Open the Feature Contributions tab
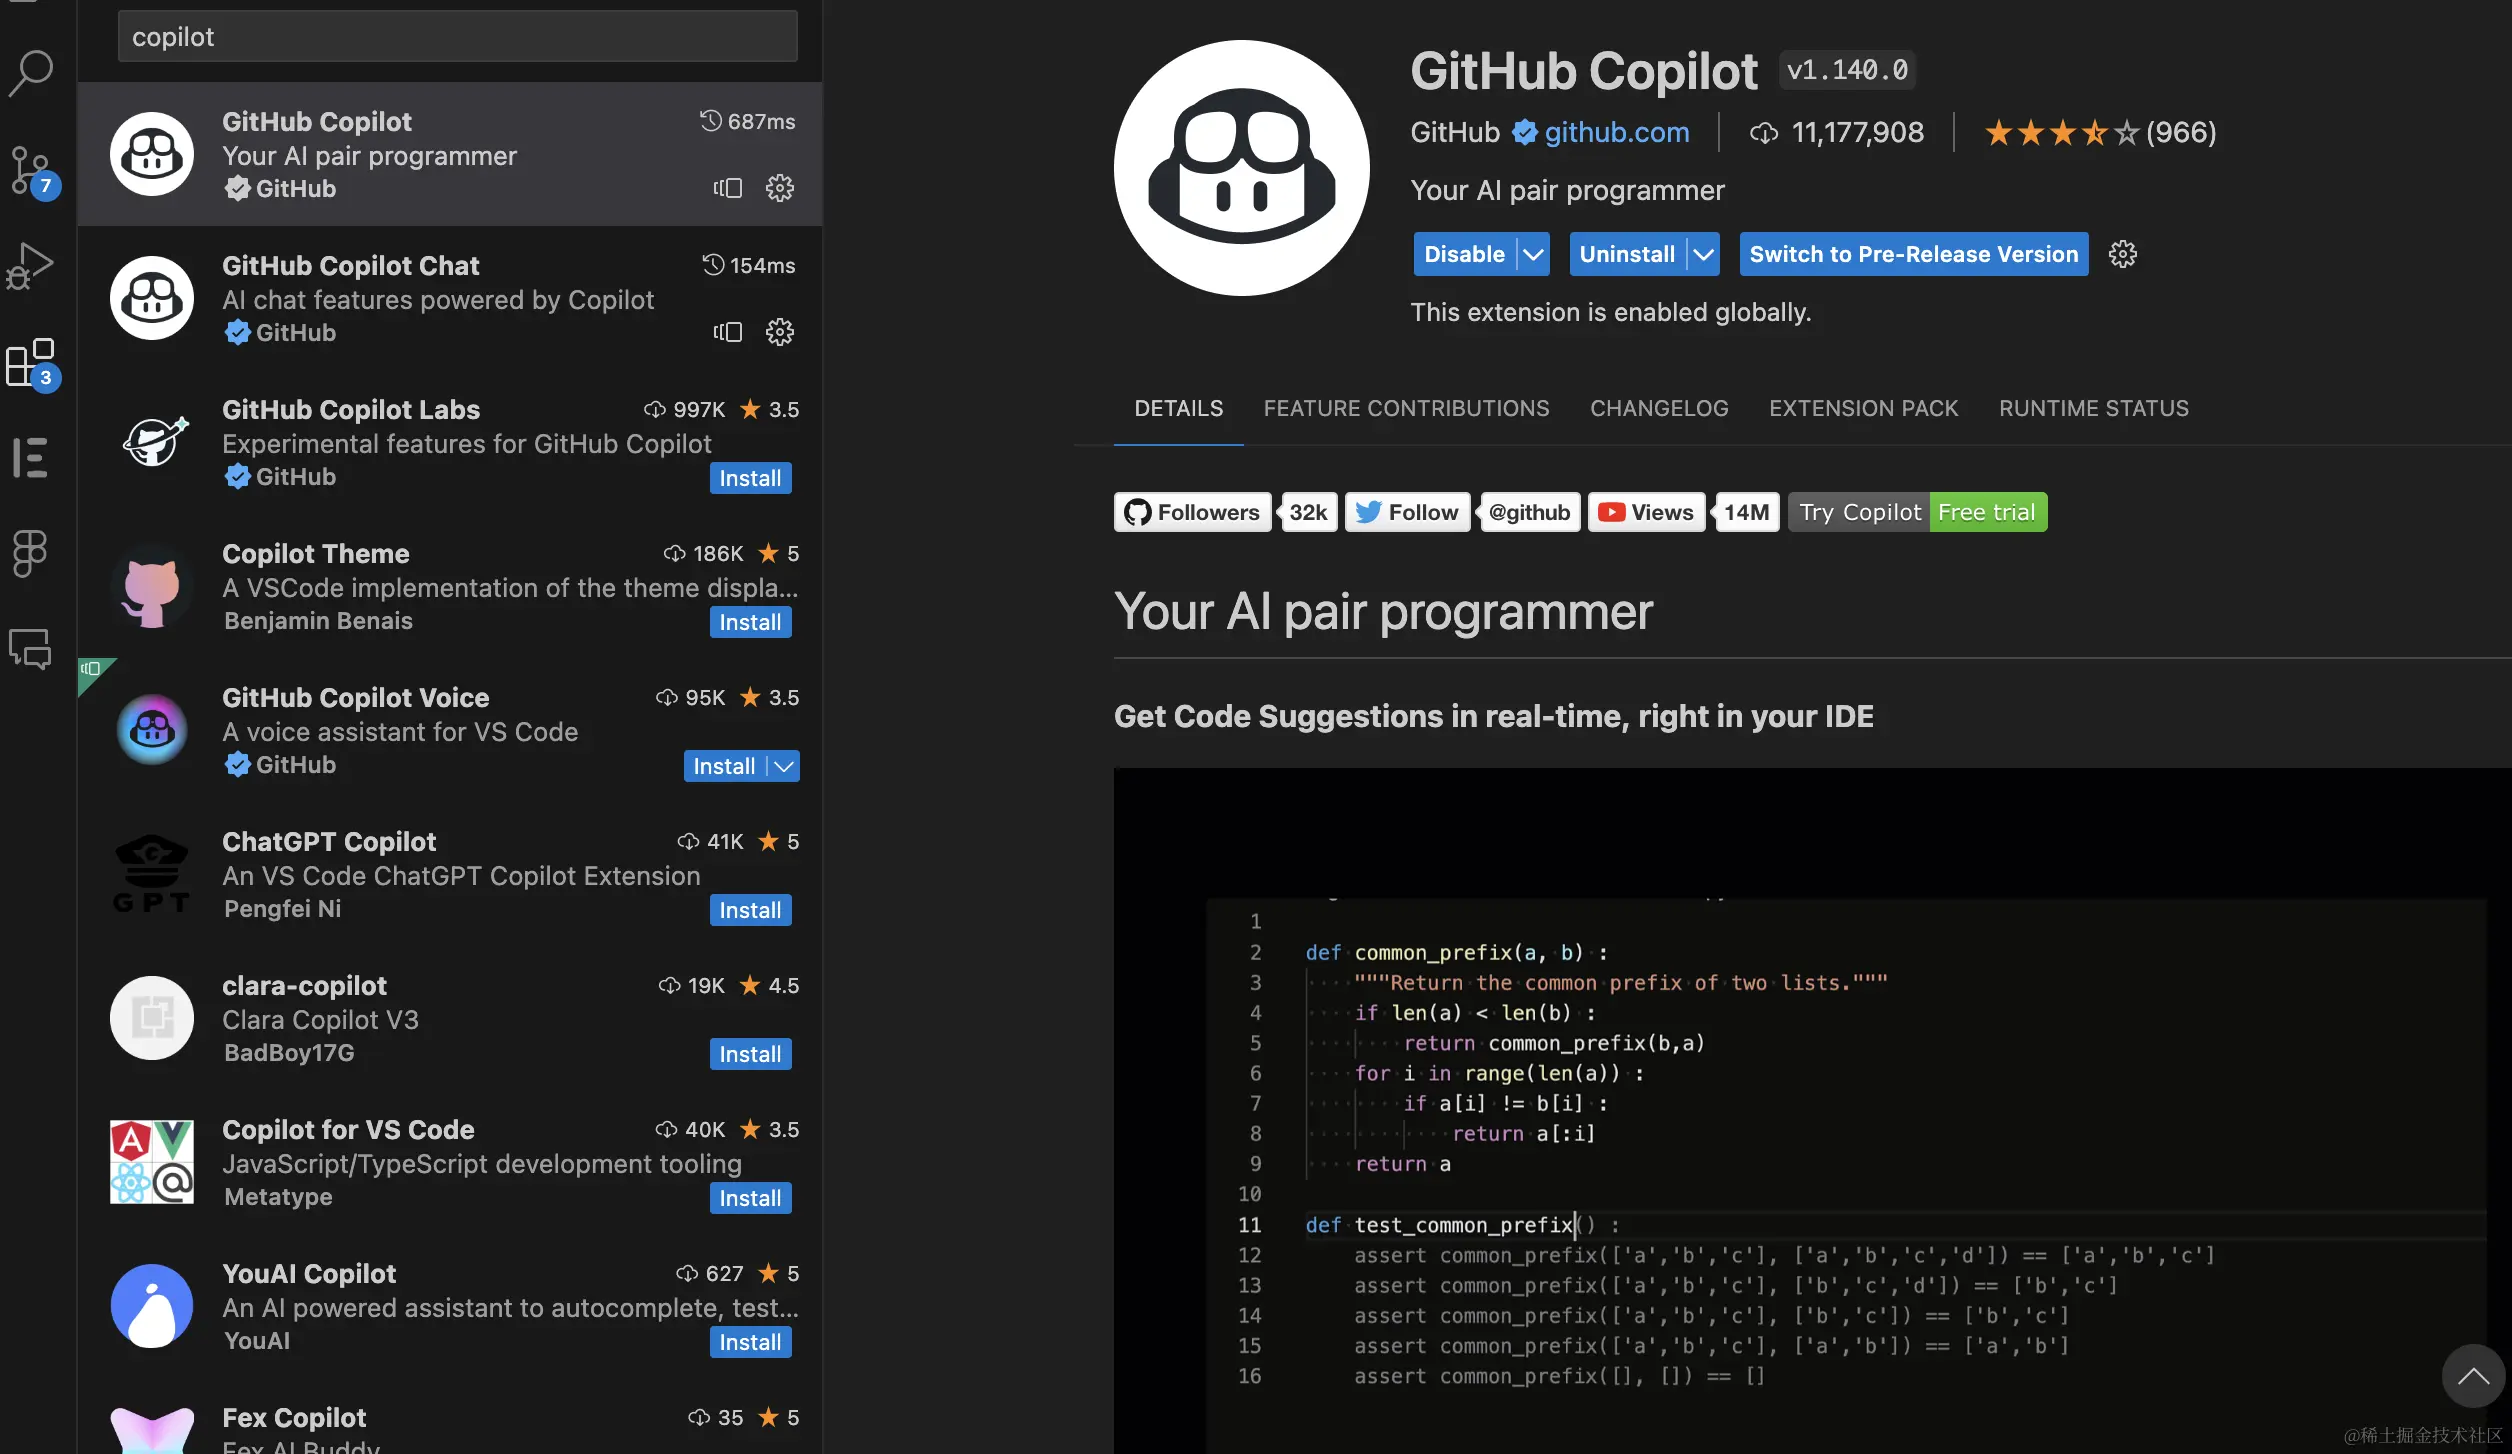This screenshot has height=1454, width=2512. 1406,408
